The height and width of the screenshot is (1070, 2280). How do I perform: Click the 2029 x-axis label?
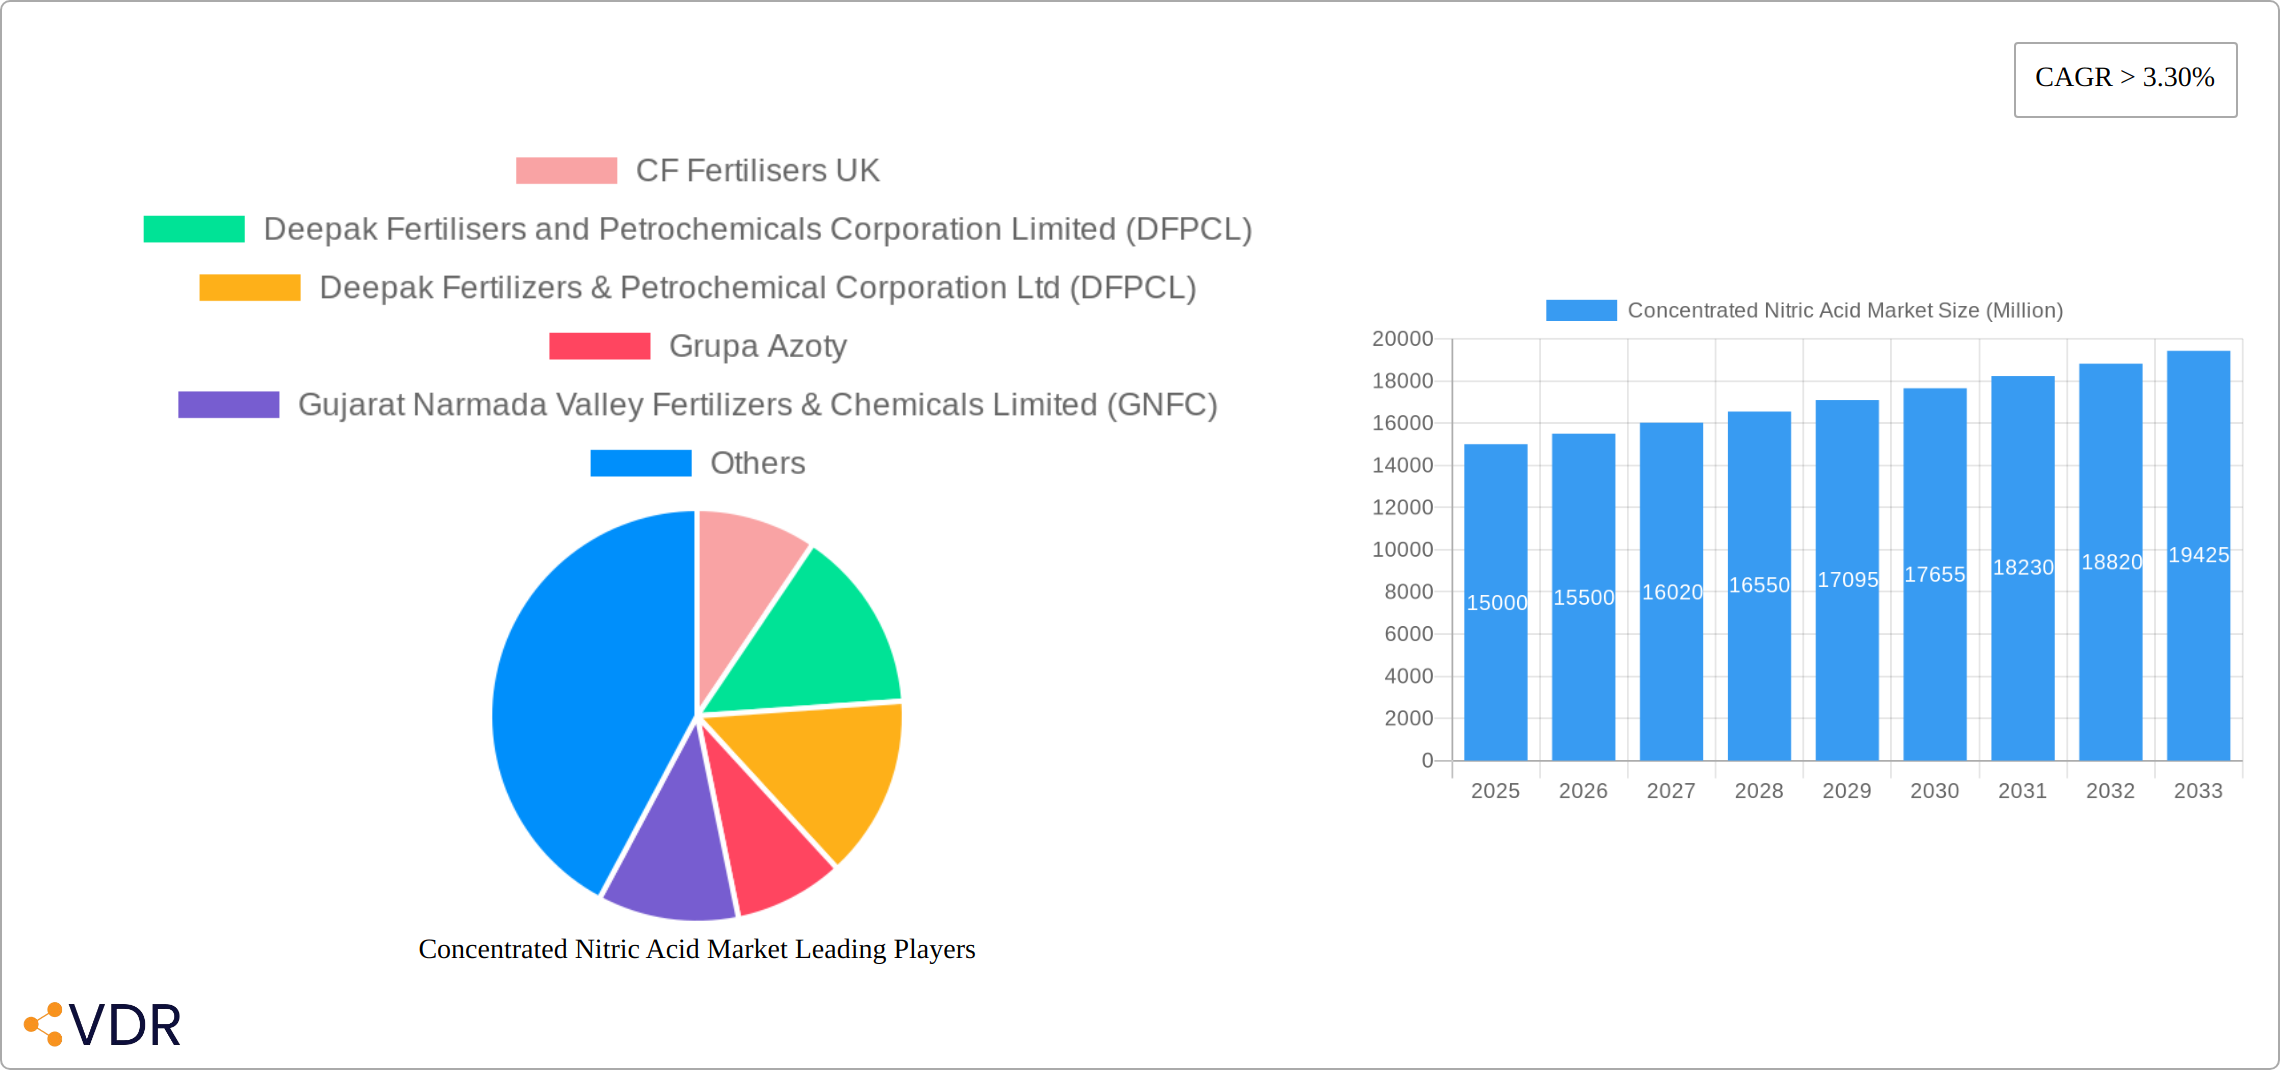[1847, 791]
